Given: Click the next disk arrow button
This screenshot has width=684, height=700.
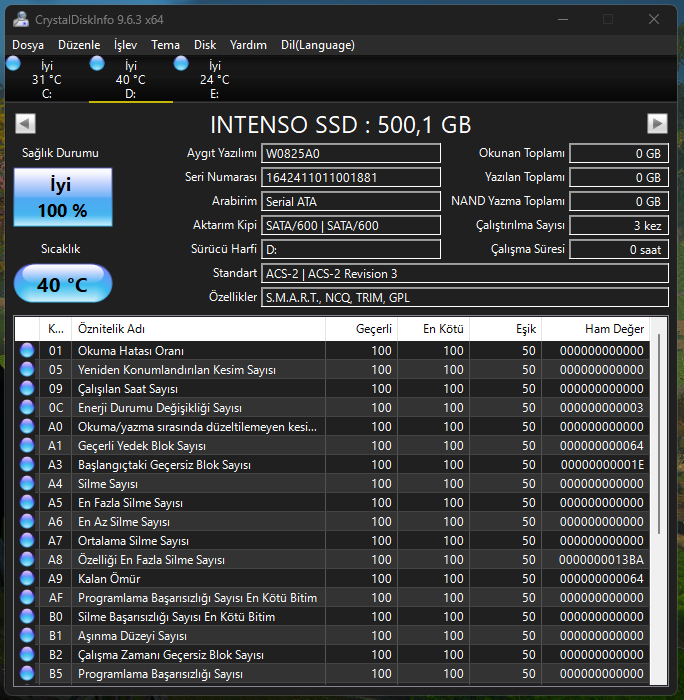Looking at the screenshot, I should point(657,124).
